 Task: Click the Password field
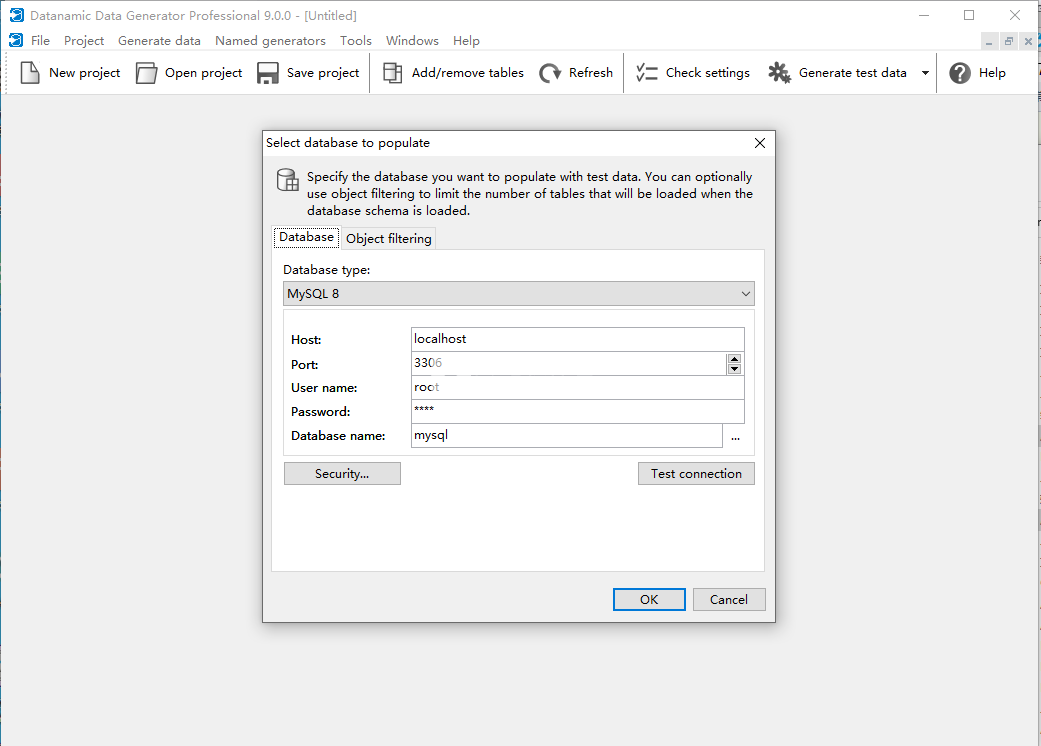point(578,411)
